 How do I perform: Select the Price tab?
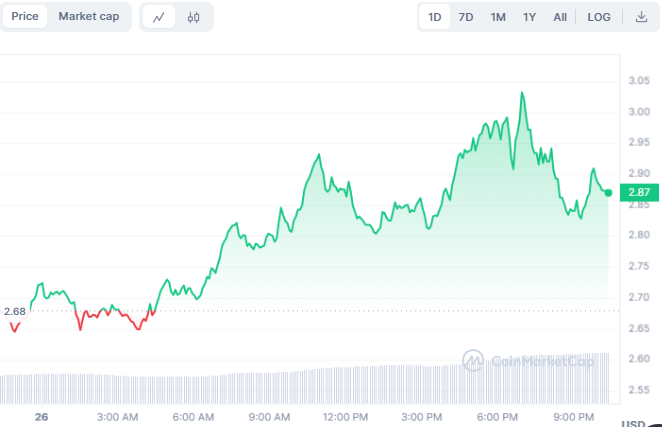(x=25, y=17)
